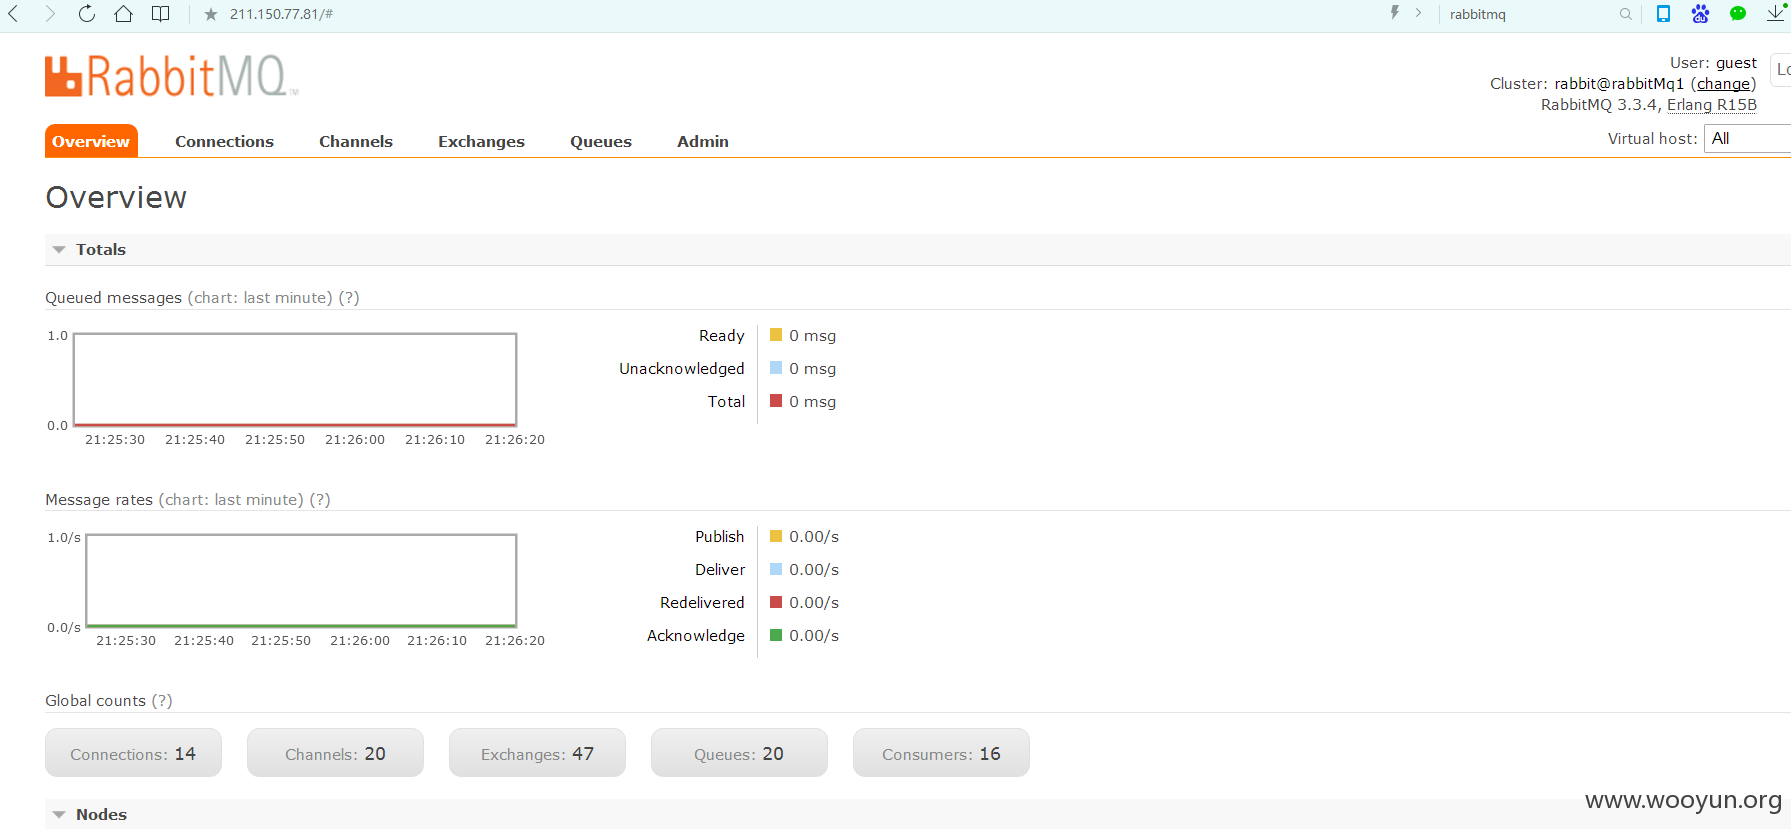
Task: Click the RabbitMQ logo
Action: point(171,77)
